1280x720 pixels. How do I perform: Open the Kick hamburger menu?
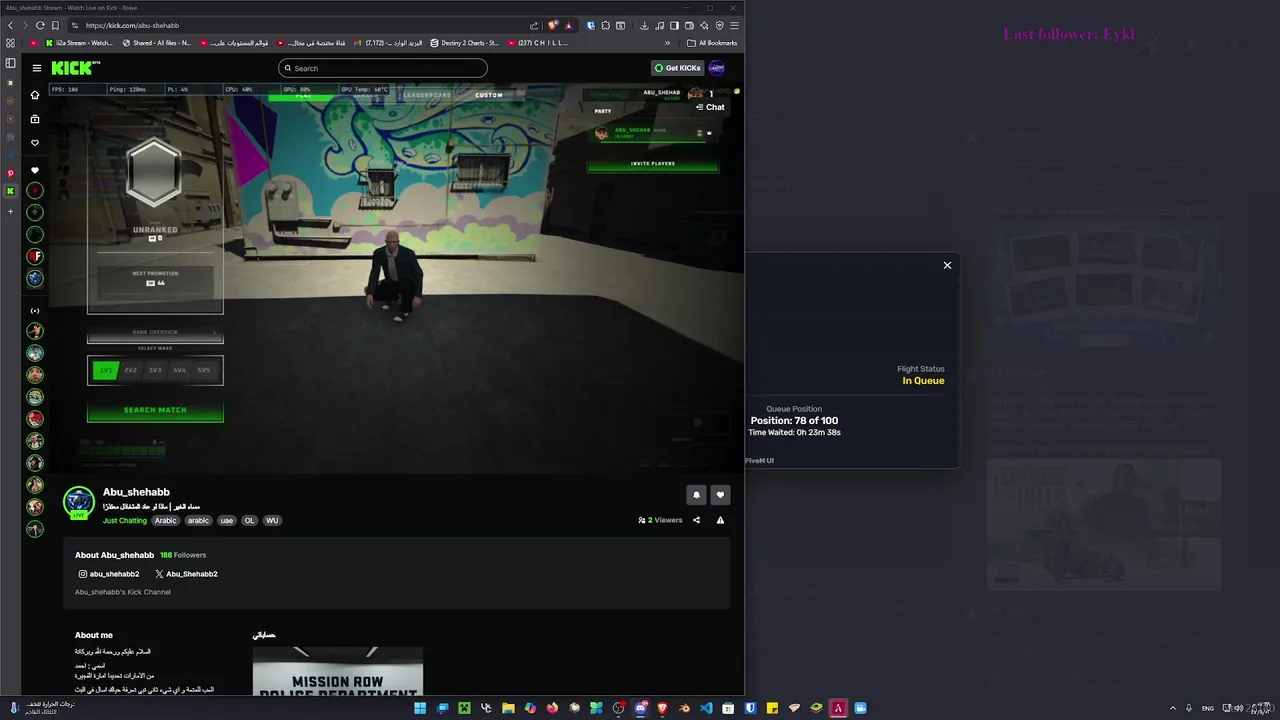[x=37, y=68]
